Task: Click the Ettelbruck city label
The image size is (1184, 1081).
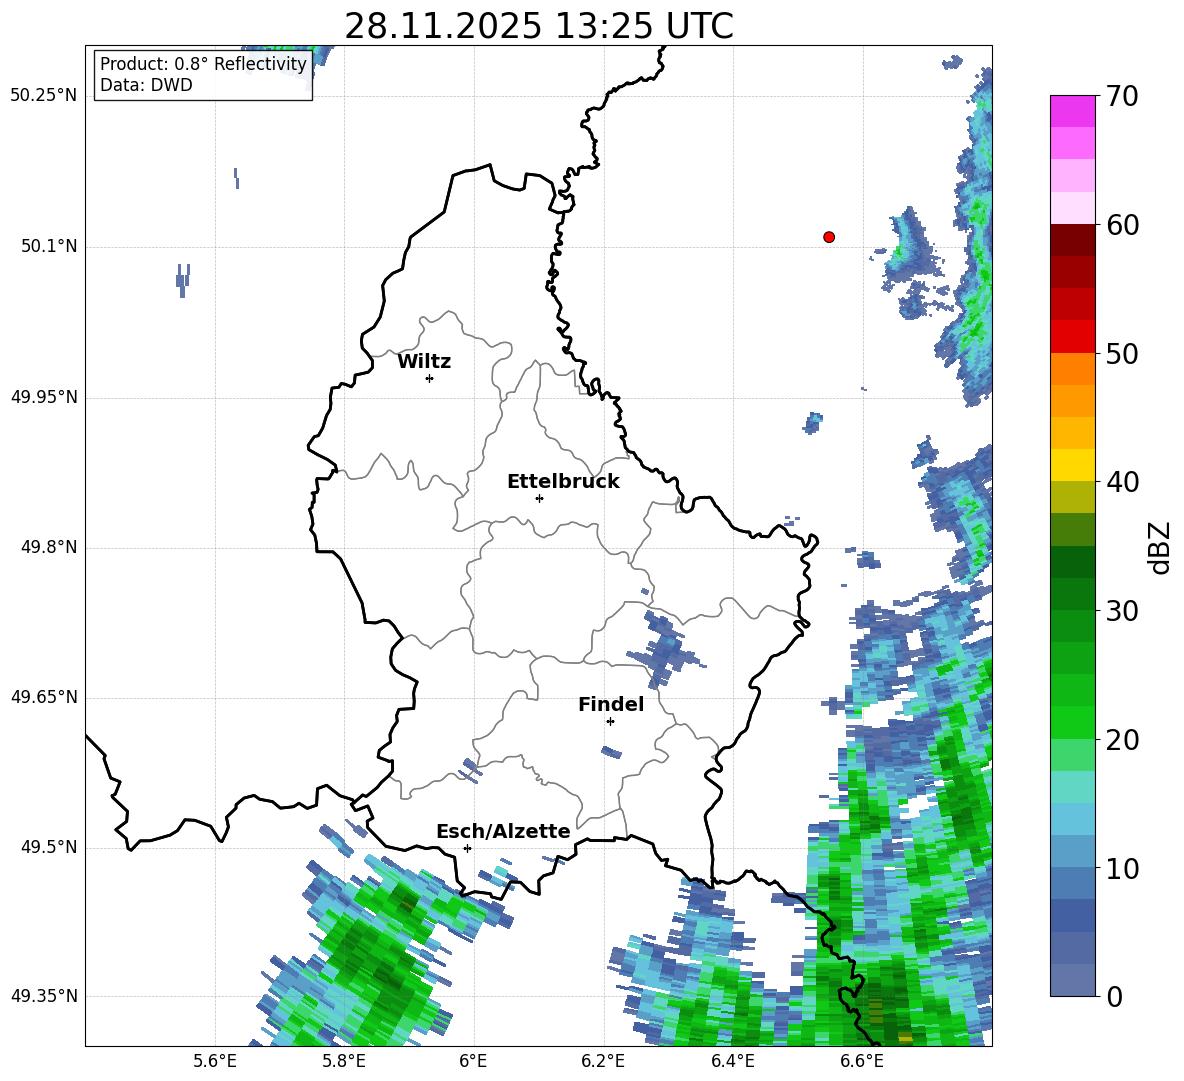Action: (x=563, y=482)
